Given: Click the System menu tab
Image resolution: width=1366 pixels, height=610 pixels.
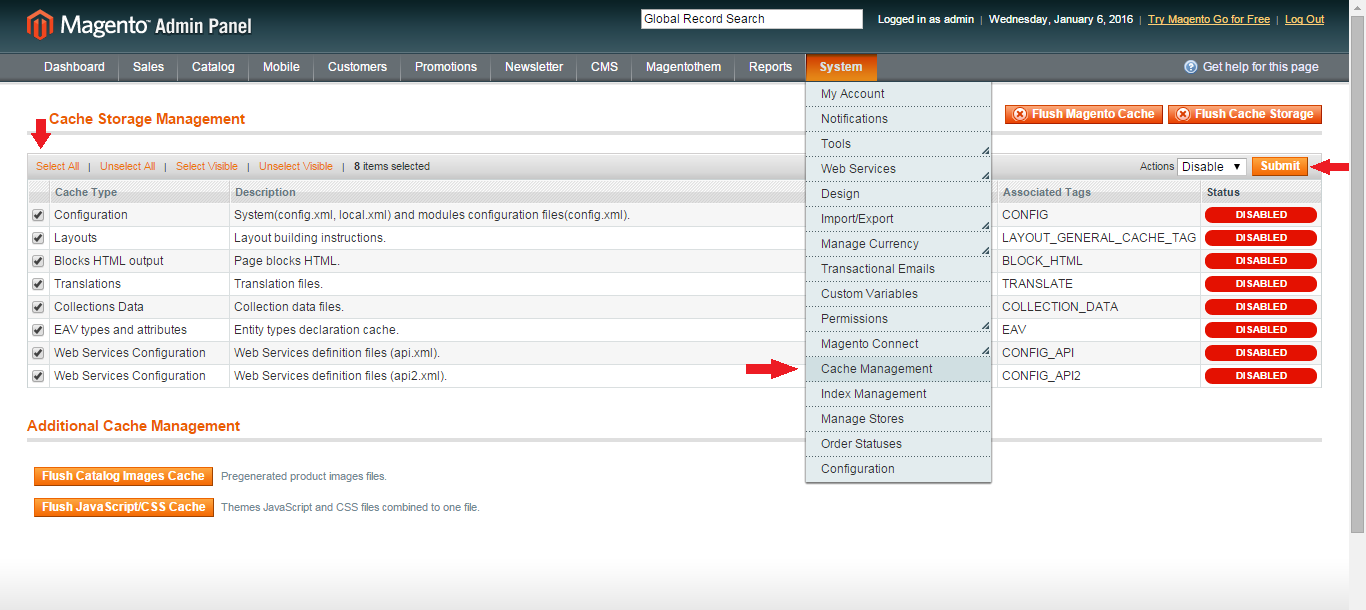Looking at the screenshot, I should [841, 67].
